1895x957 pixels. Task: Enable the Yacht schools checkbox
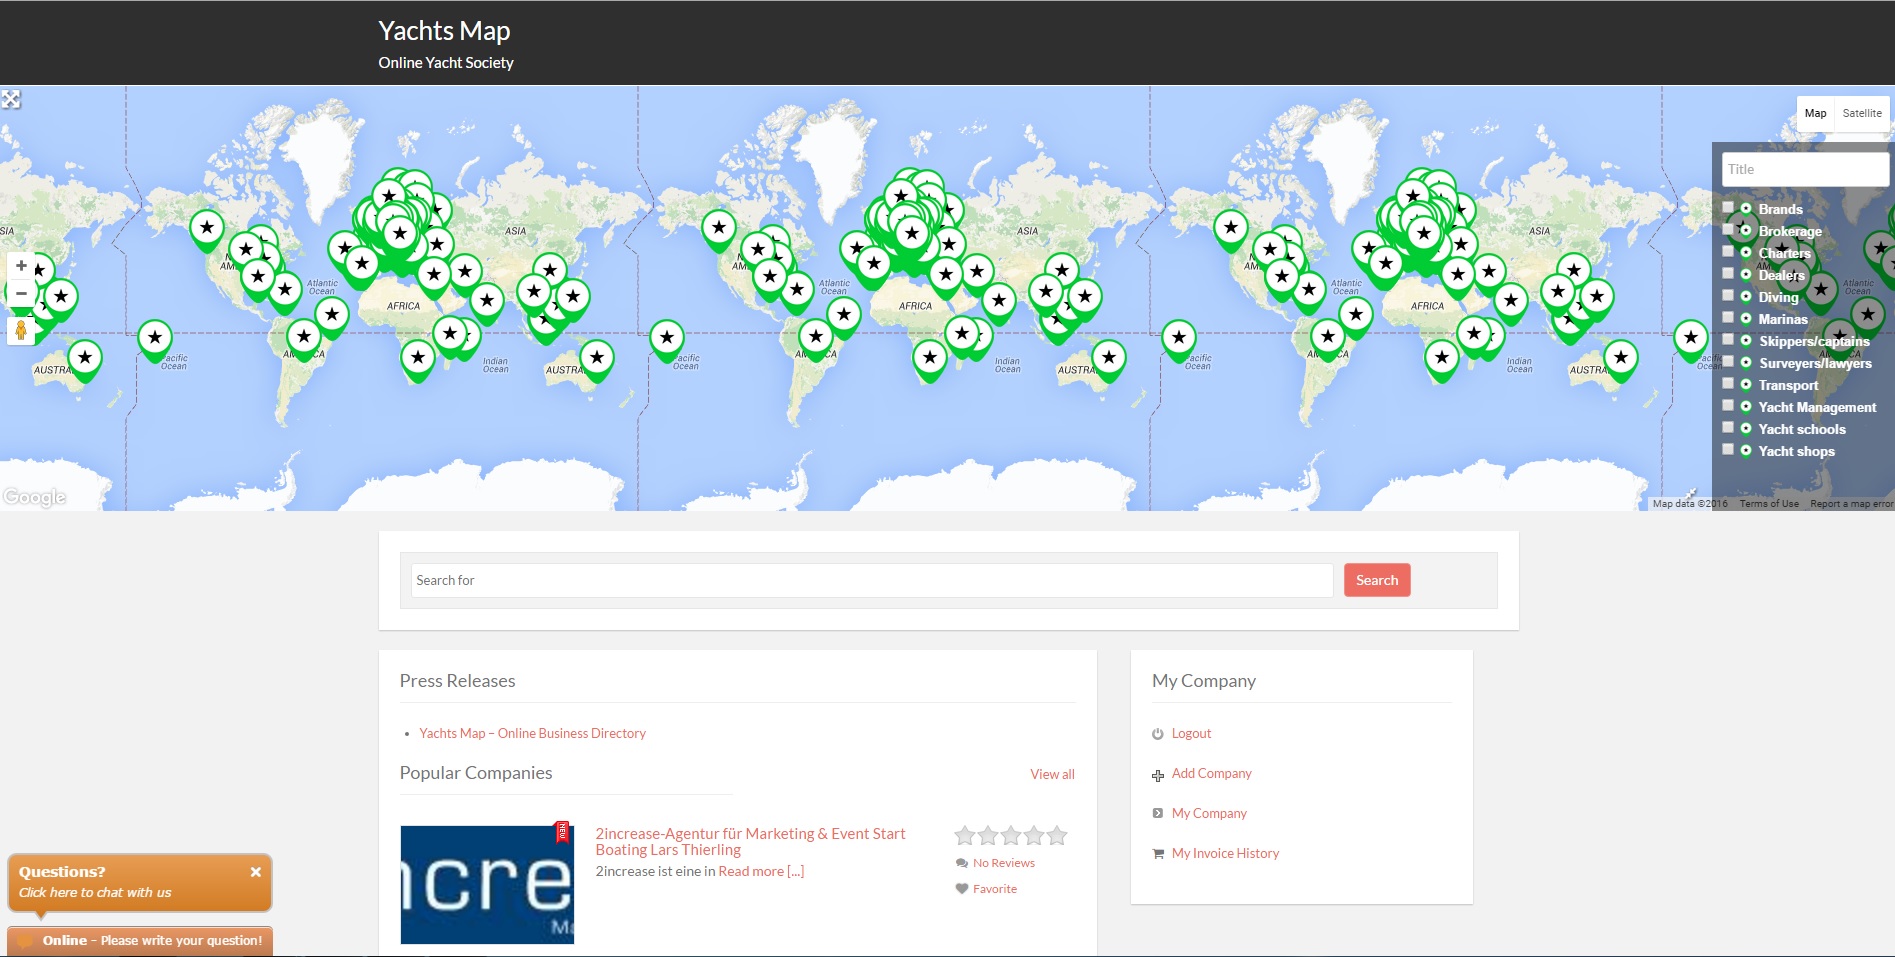tap(1728, 427)
